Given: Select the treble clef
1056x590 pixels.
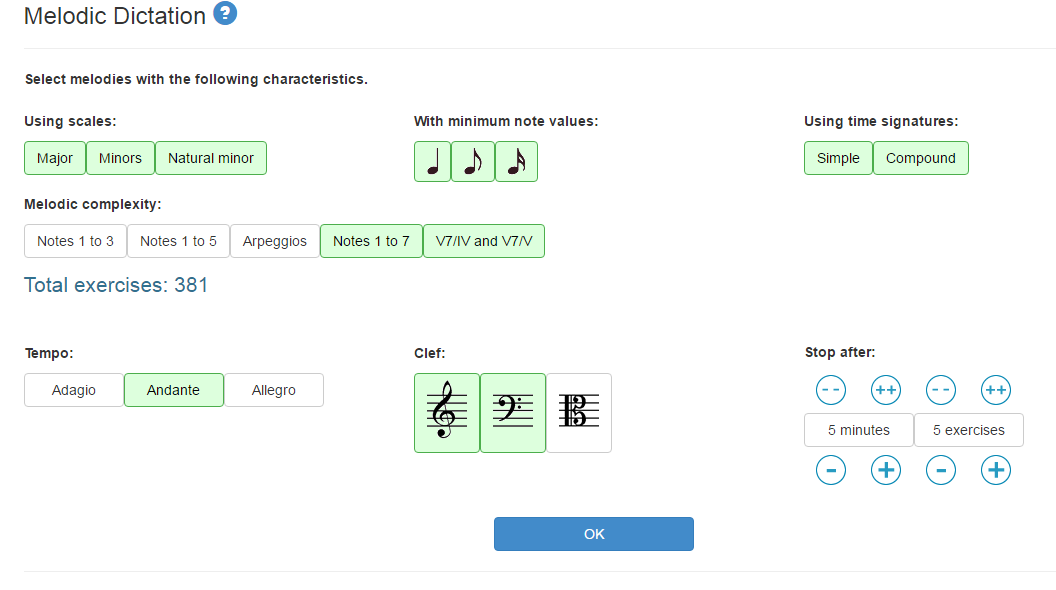Looking at the screenshot, I should [x=446, y=413].
